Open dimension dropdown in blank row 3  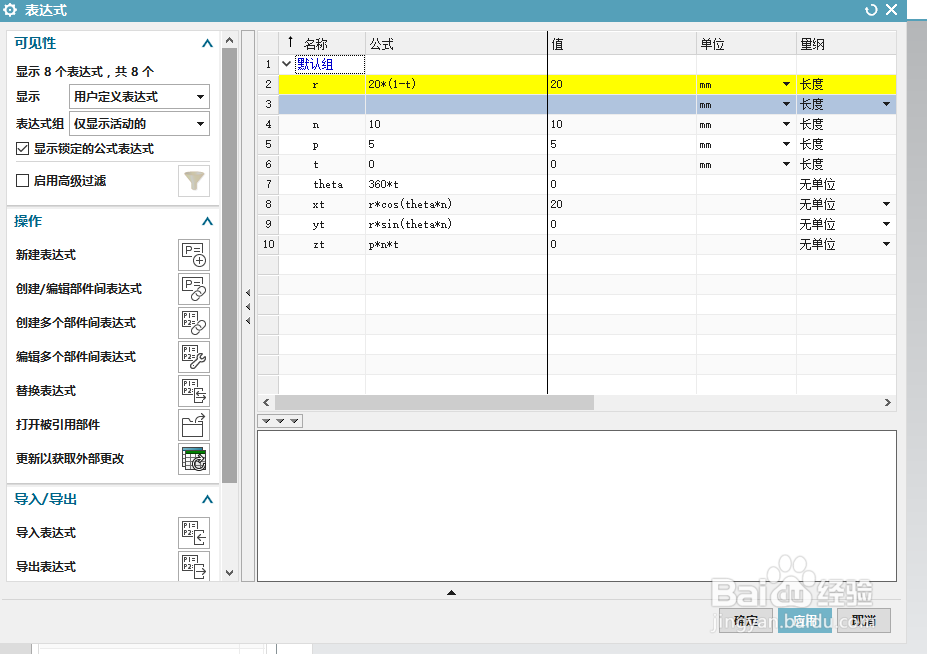pyautogui.click(x=886, y=104)
